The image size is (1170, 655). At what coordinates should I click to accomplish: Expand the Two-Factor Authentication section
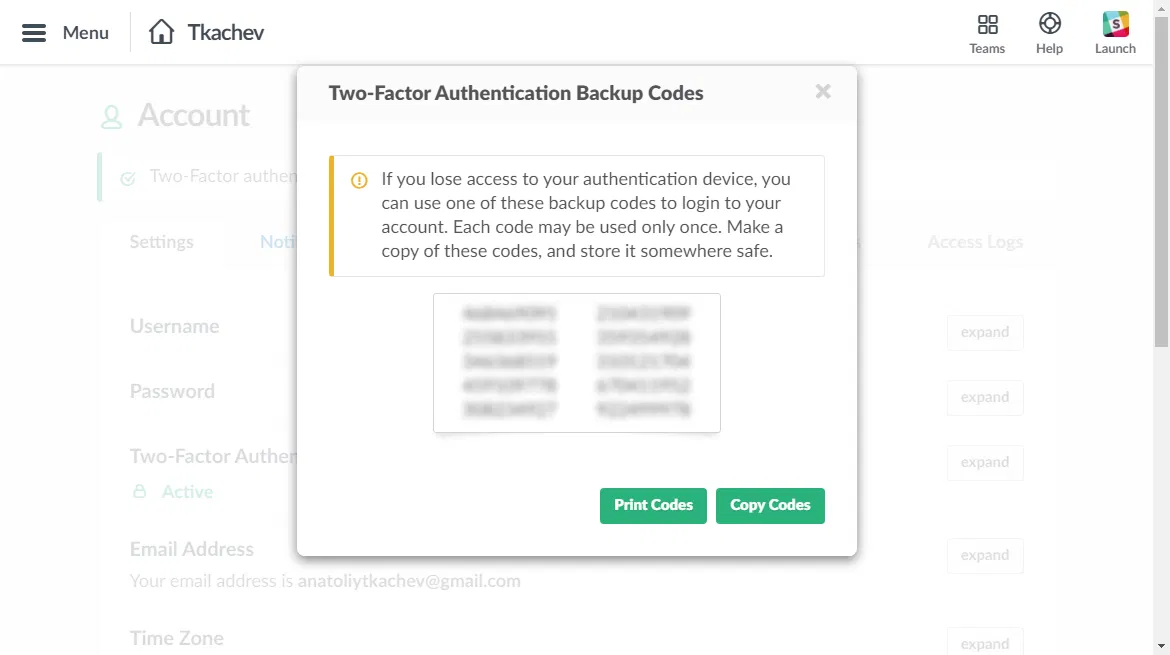pos(984,463)
